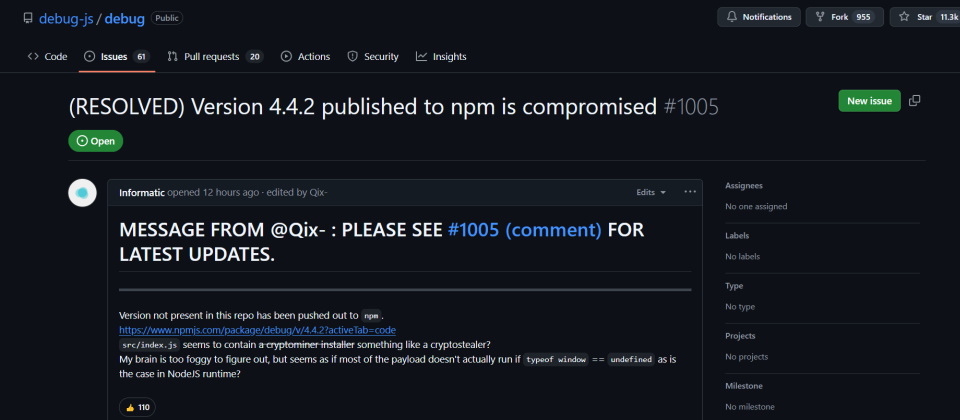Image resolution: width=960 pixels, height=420 pixels.
Task: Open the #1005 (comment) link
Action: [524, 230]
